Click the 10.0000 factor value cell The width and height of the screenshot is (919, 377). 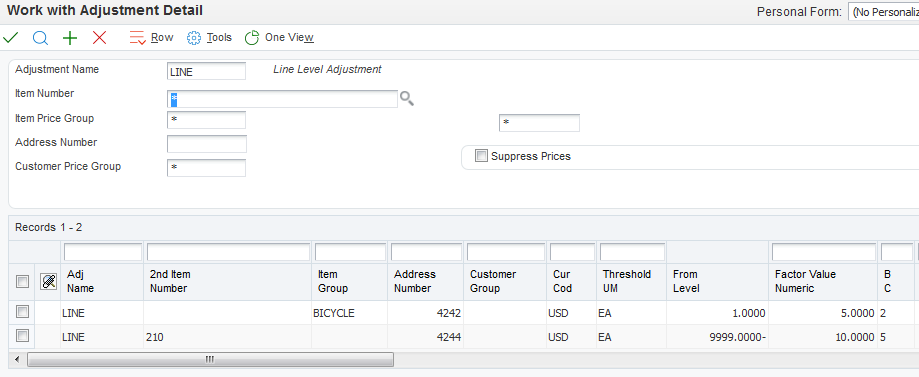[x=823, y=337]
